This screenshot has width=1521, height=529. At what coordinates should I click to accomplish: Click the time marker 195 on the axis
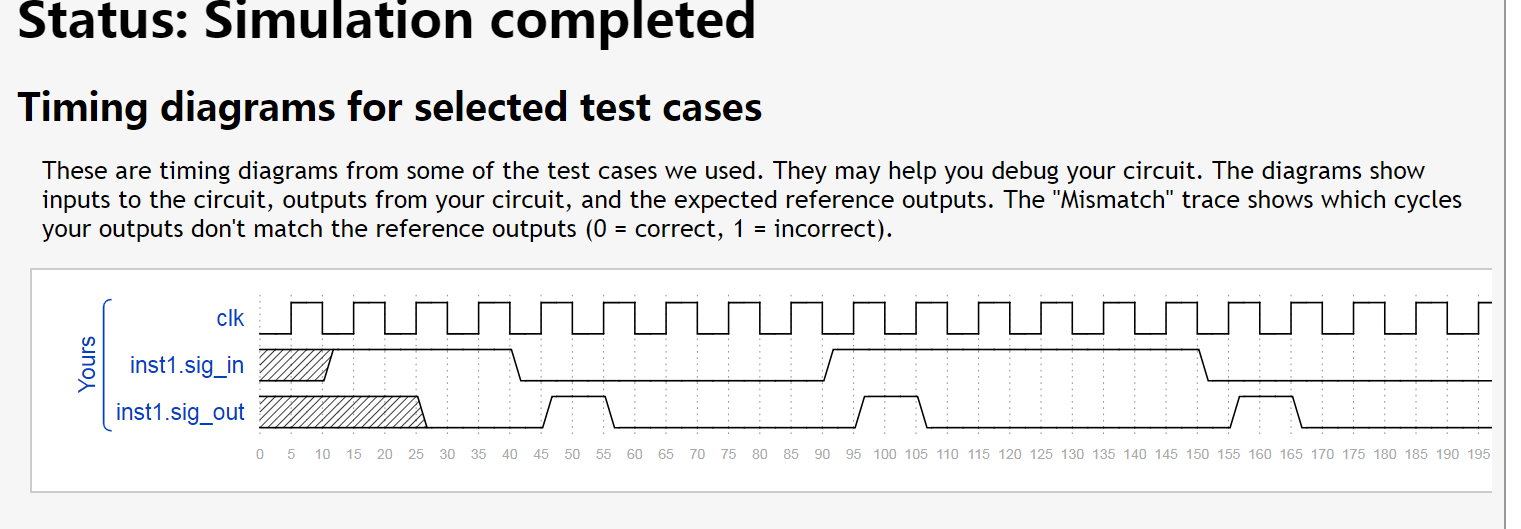(x=1479, y=454)
